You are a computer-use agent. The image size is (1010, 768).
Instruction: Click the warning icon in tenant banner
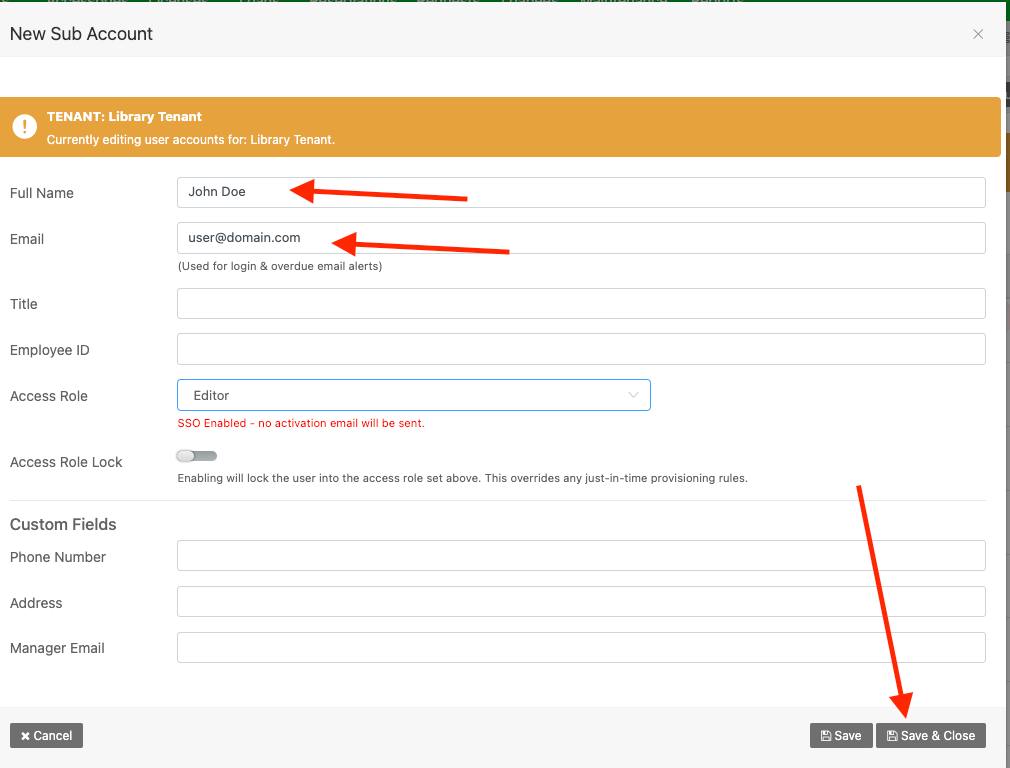24,127
